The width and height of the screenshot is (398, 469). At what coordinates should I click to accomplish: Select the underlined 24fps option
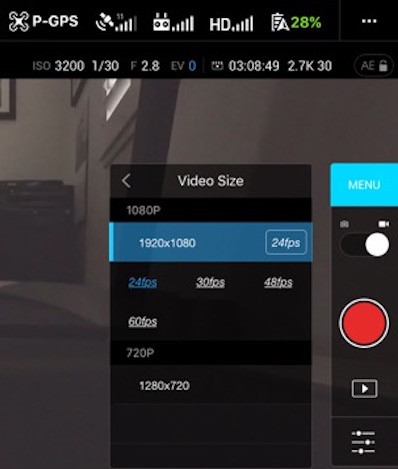[x=143, y=282]
